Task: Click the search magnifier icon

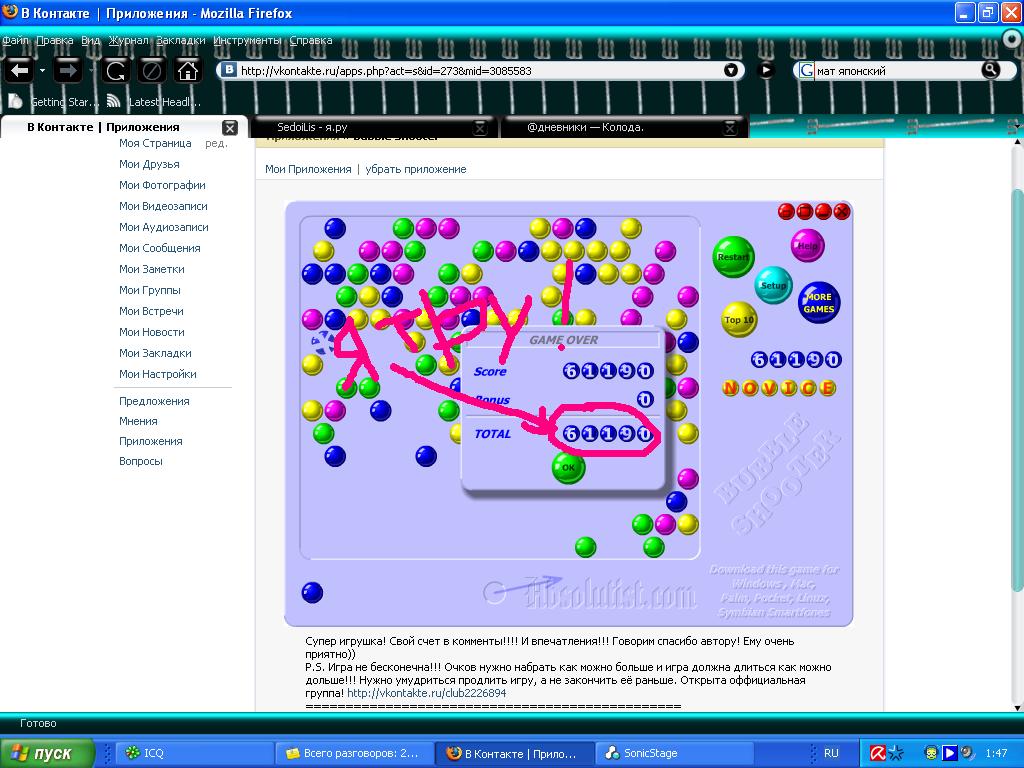Action: point(991,70)
